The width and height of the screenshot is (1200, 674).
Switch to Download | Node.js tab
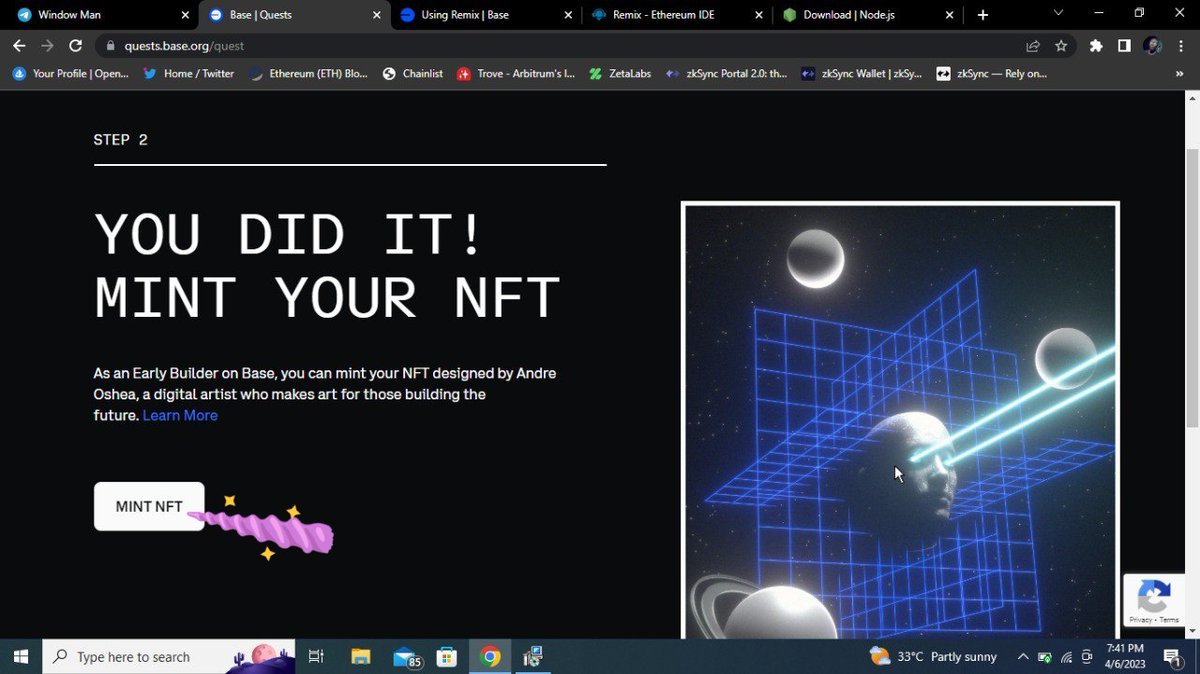[868, 15]
